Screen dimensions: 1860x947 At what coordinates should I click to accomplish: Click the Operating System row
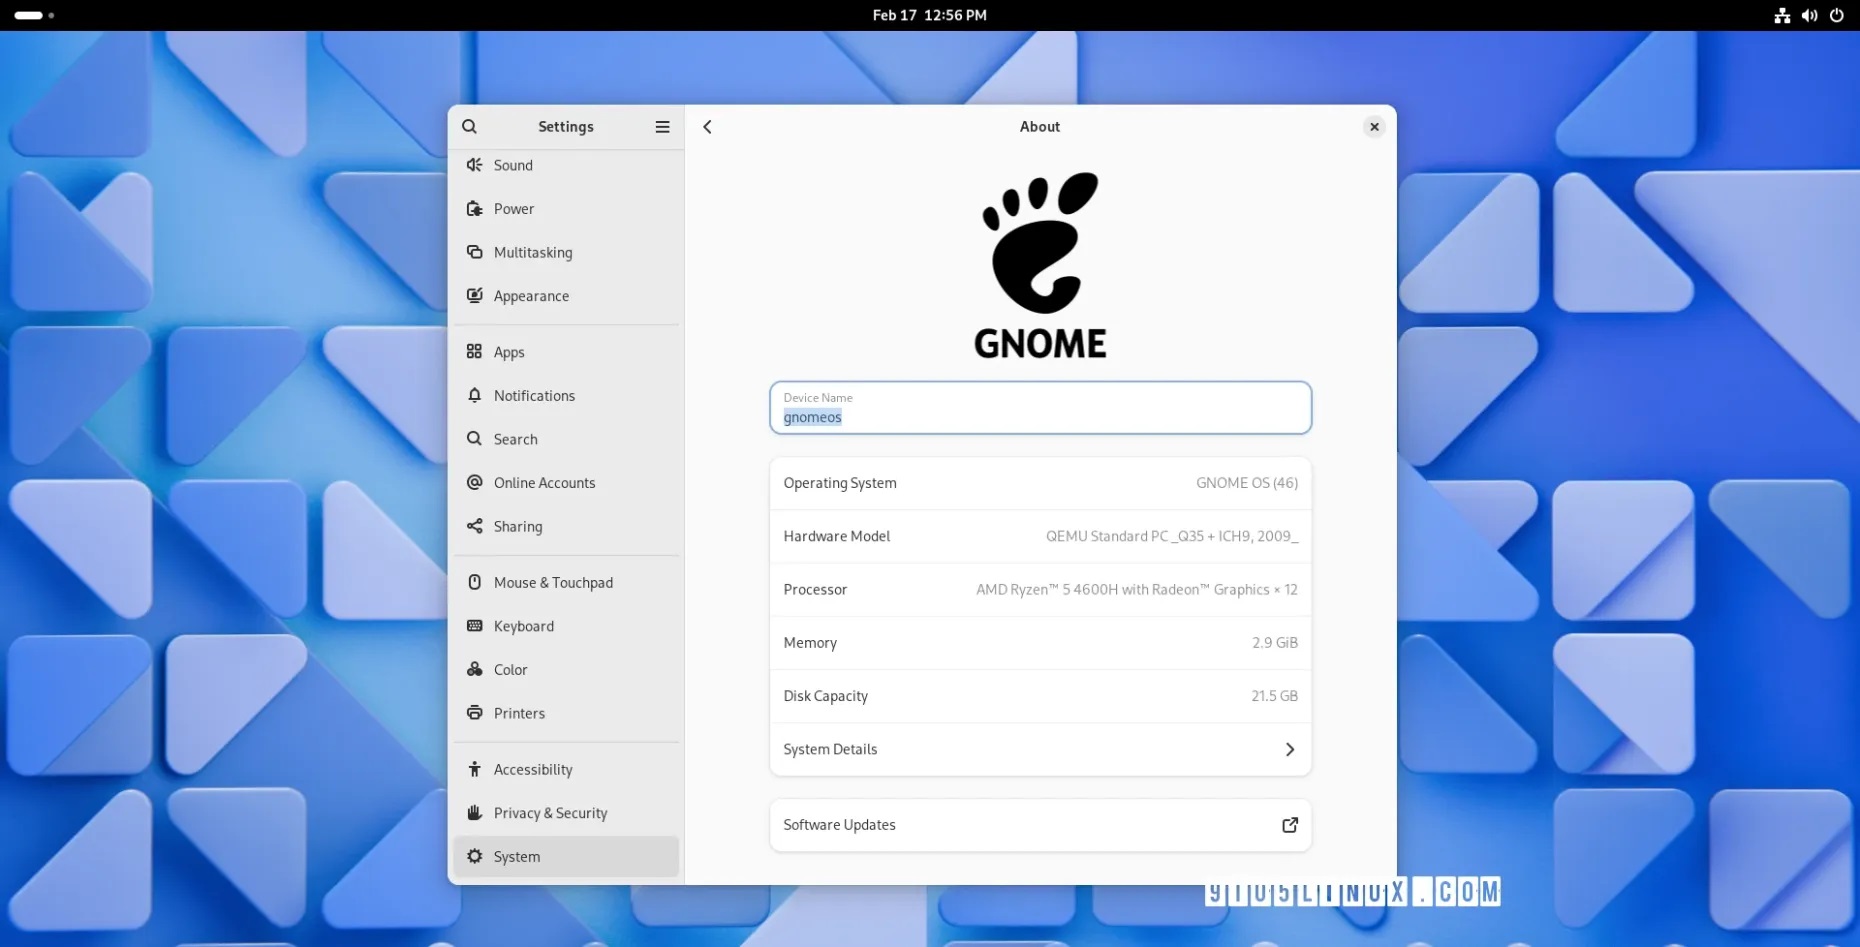click(1040, 483)
